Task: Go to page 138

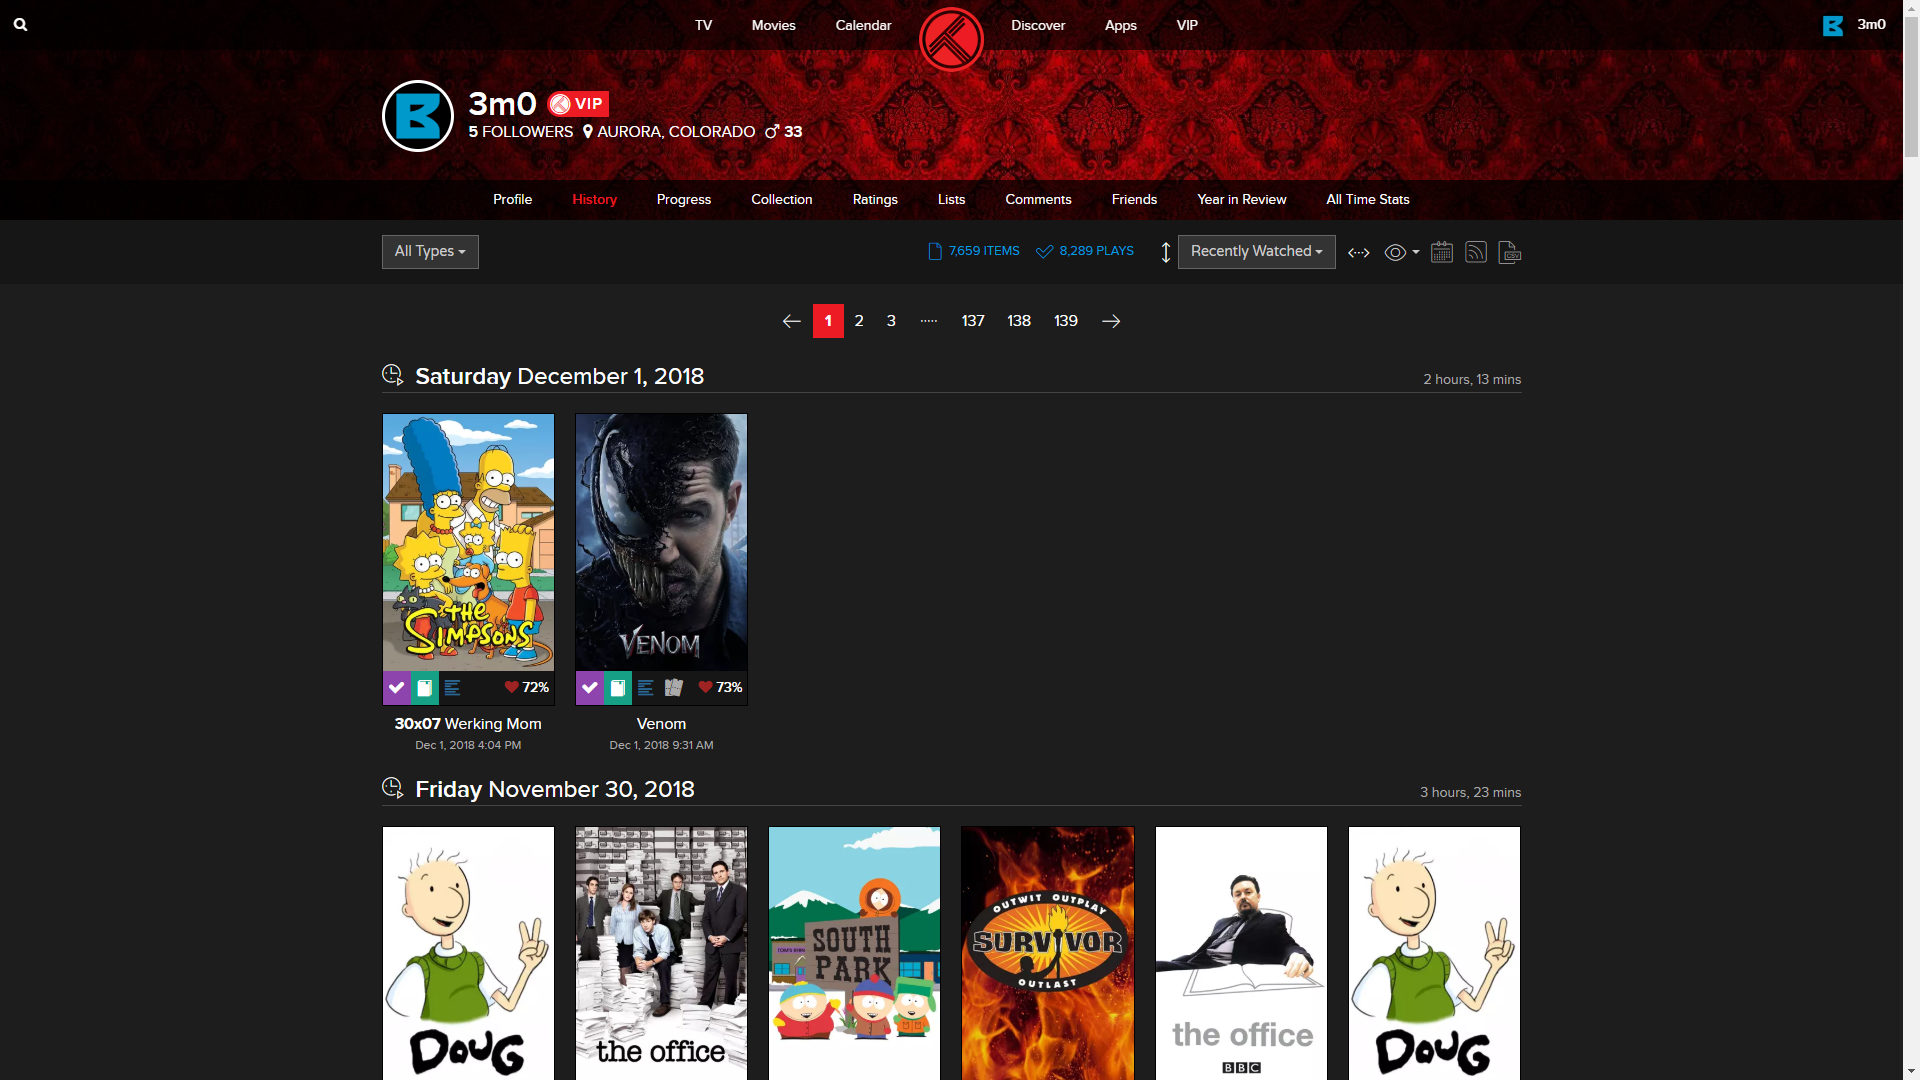Action: coord(1019,321)
